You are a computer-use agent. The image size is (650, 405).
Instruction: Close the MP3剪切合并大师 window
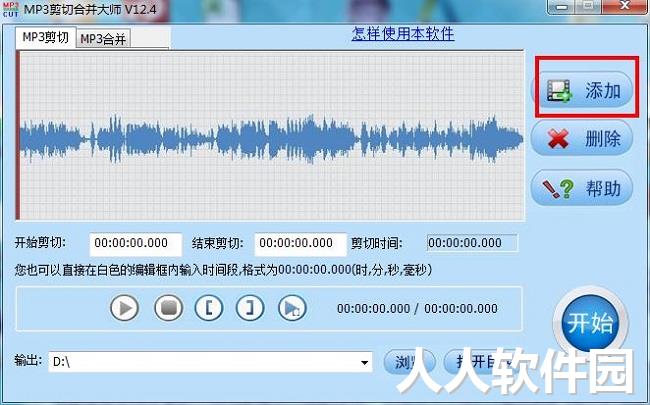pos(624,6)
